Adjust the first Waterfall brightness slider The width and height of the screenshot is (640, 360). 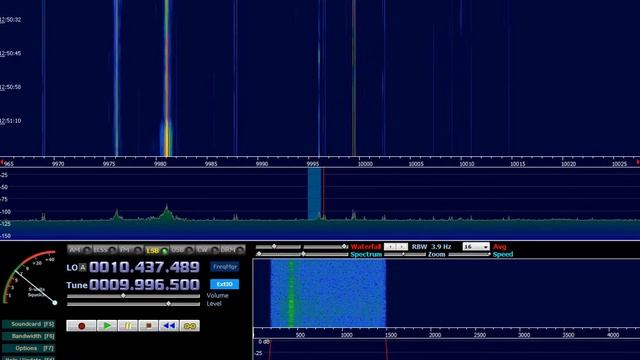click(278, 247)
